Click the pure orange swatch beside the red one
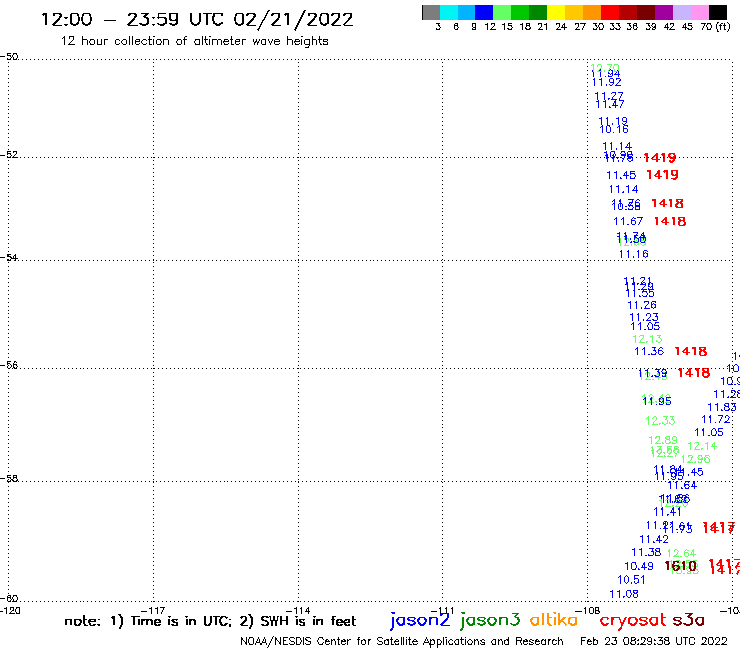The image size is (740, 650). (x=592, y=12)
